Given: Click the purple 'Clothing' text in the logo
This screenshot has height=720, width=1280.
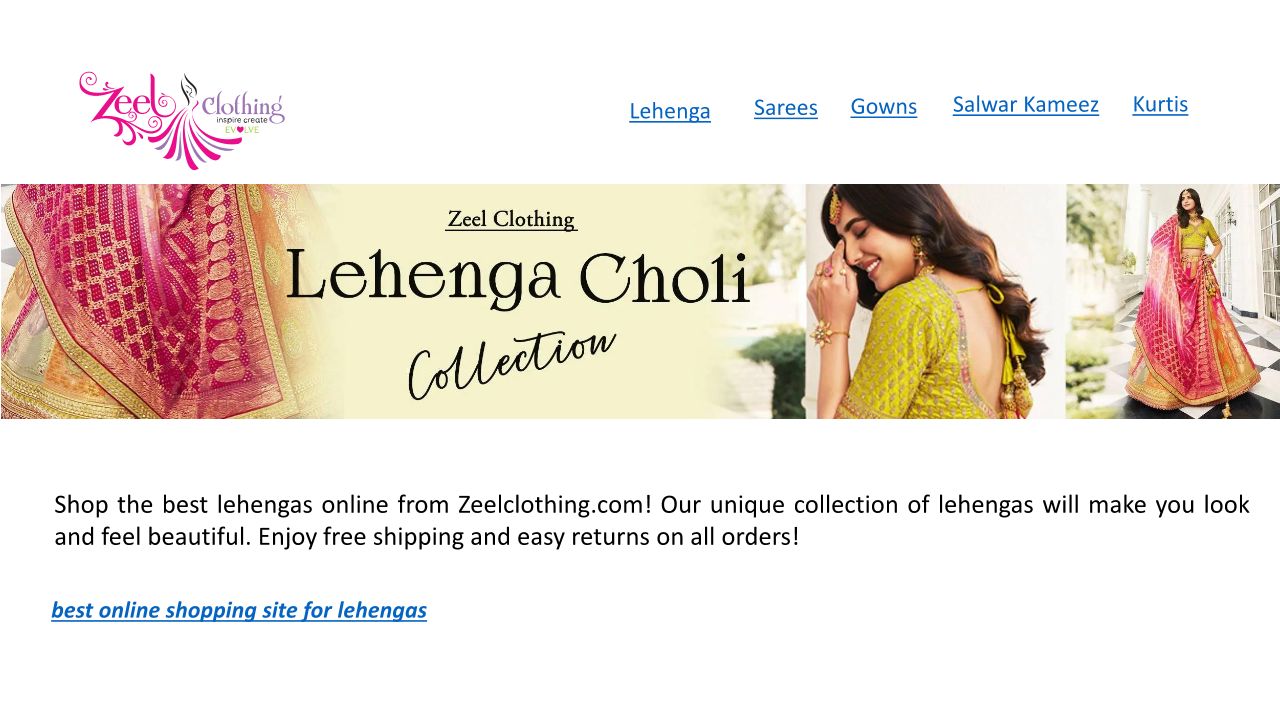Looking at the screenshot, I should click(x=242, y=105).
